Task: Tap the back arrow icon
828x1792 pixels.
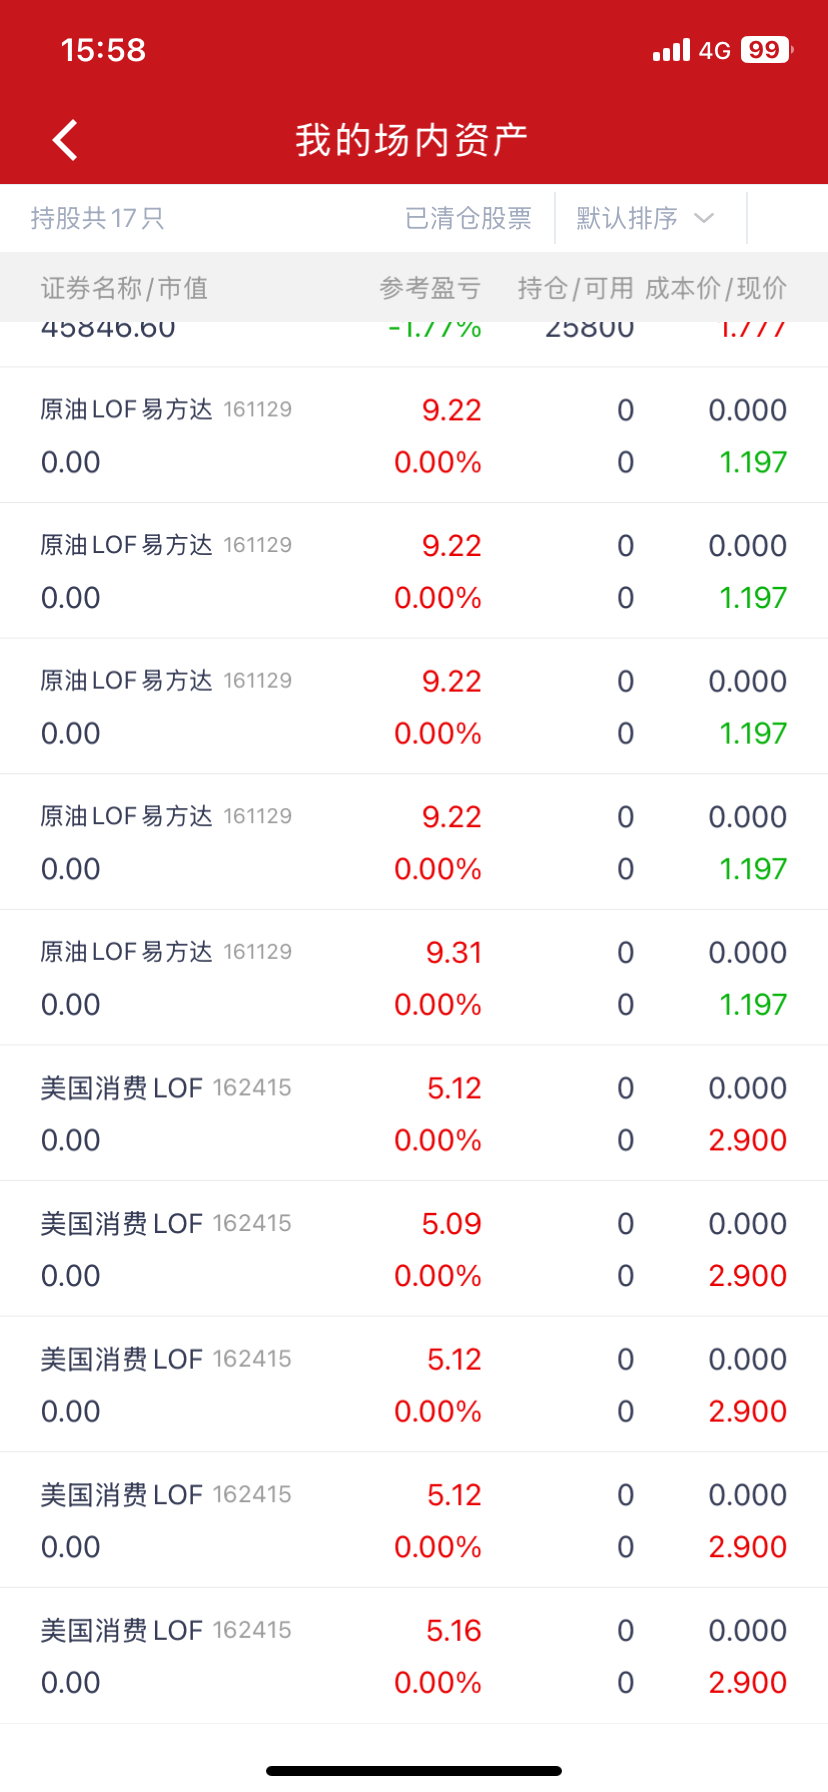Action: 66,140
